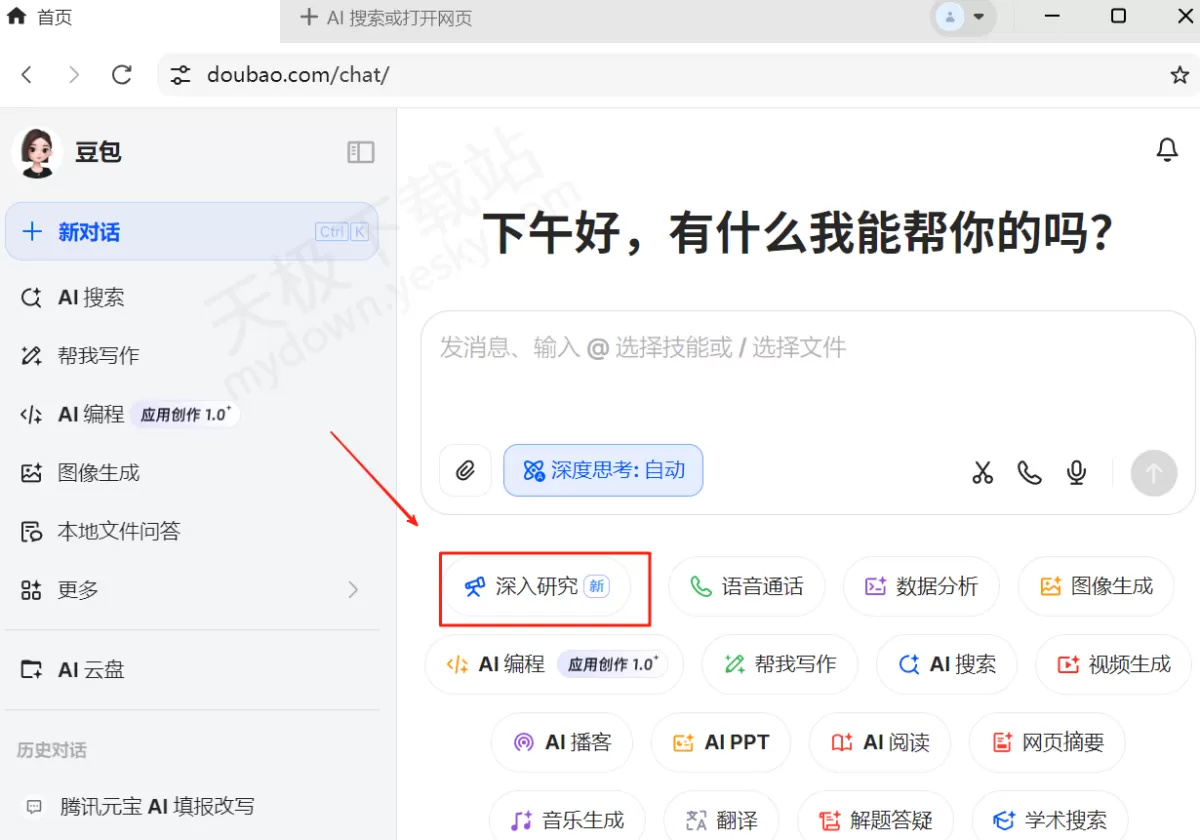
Task: Open history chat 腾讯元宝 AI 填报改写
Action: [192, 806]
